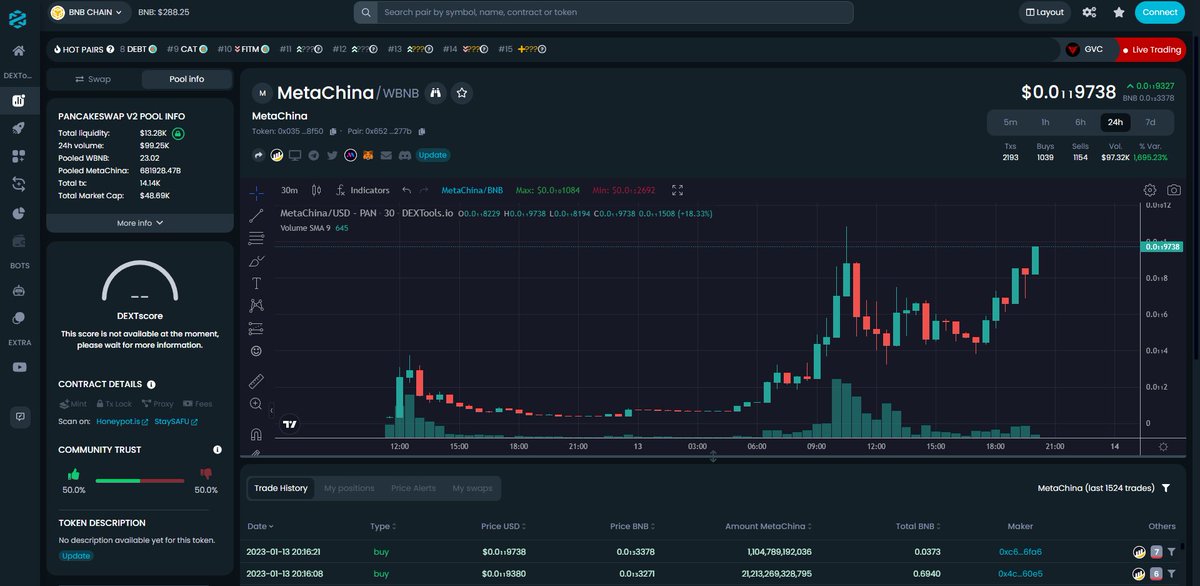Switch stats to 24h timeframe

click(x=1115, y=122)
